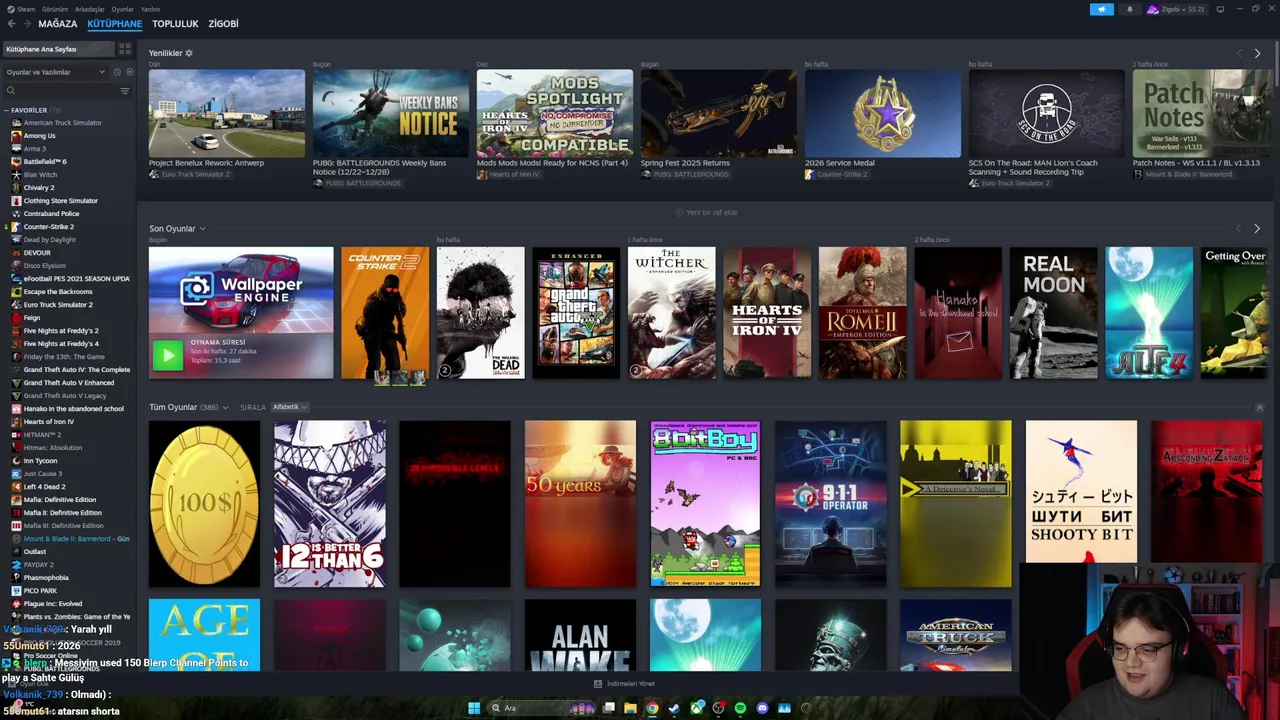This screenshot has height=720, width=1280.
Task: Open Oyunlar ve Yazılımlar filter dropdown
Action: [55, 72]
